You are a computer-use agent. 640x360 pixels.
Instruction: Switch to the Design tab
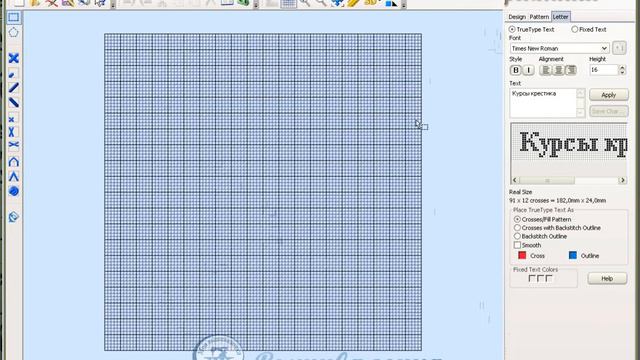[x=517, y=17]
